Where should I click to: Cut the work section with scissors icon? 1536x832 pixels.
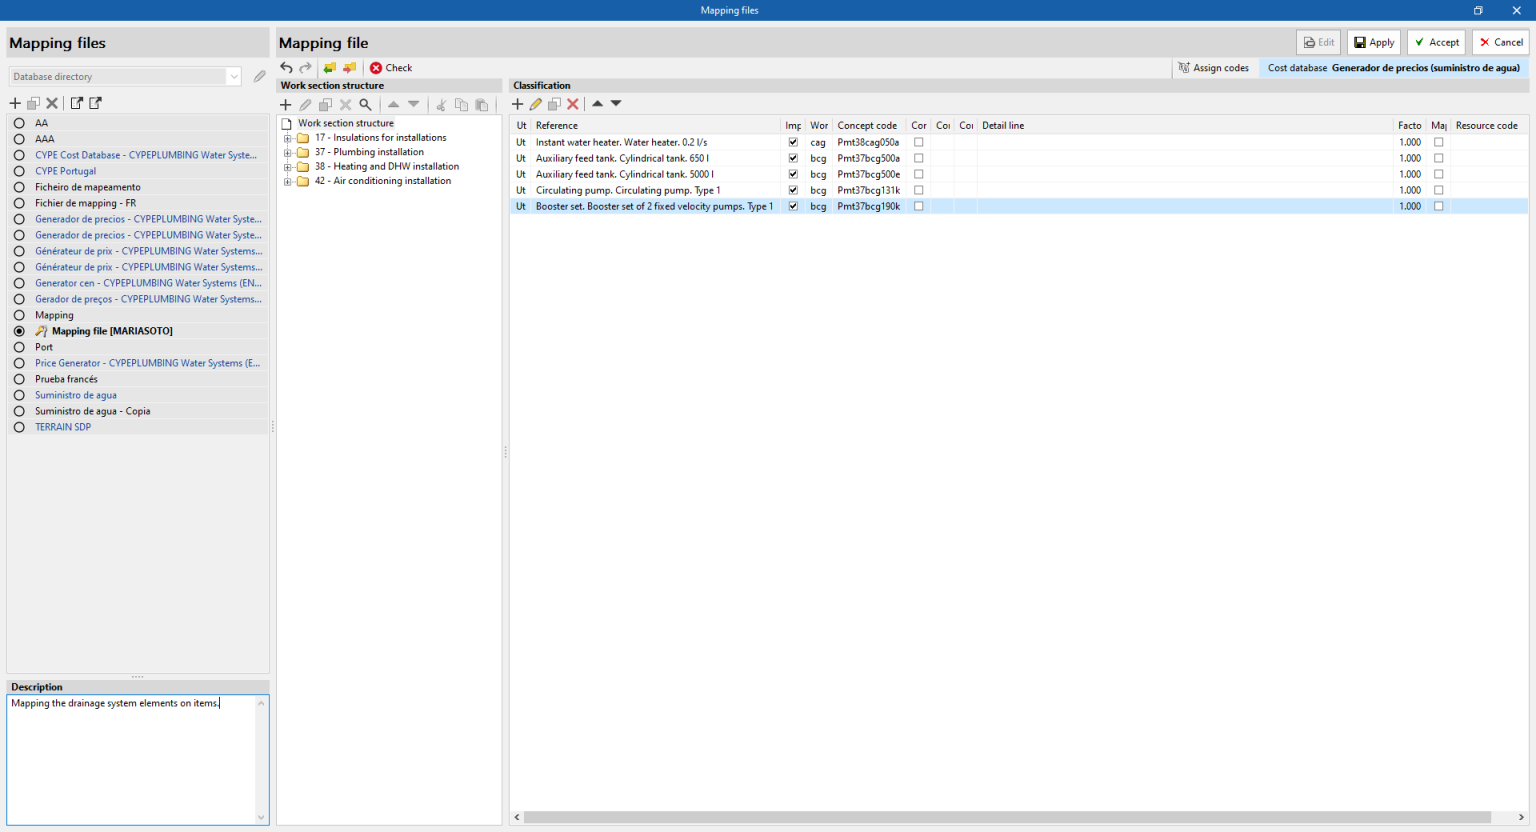pos(441,104)
